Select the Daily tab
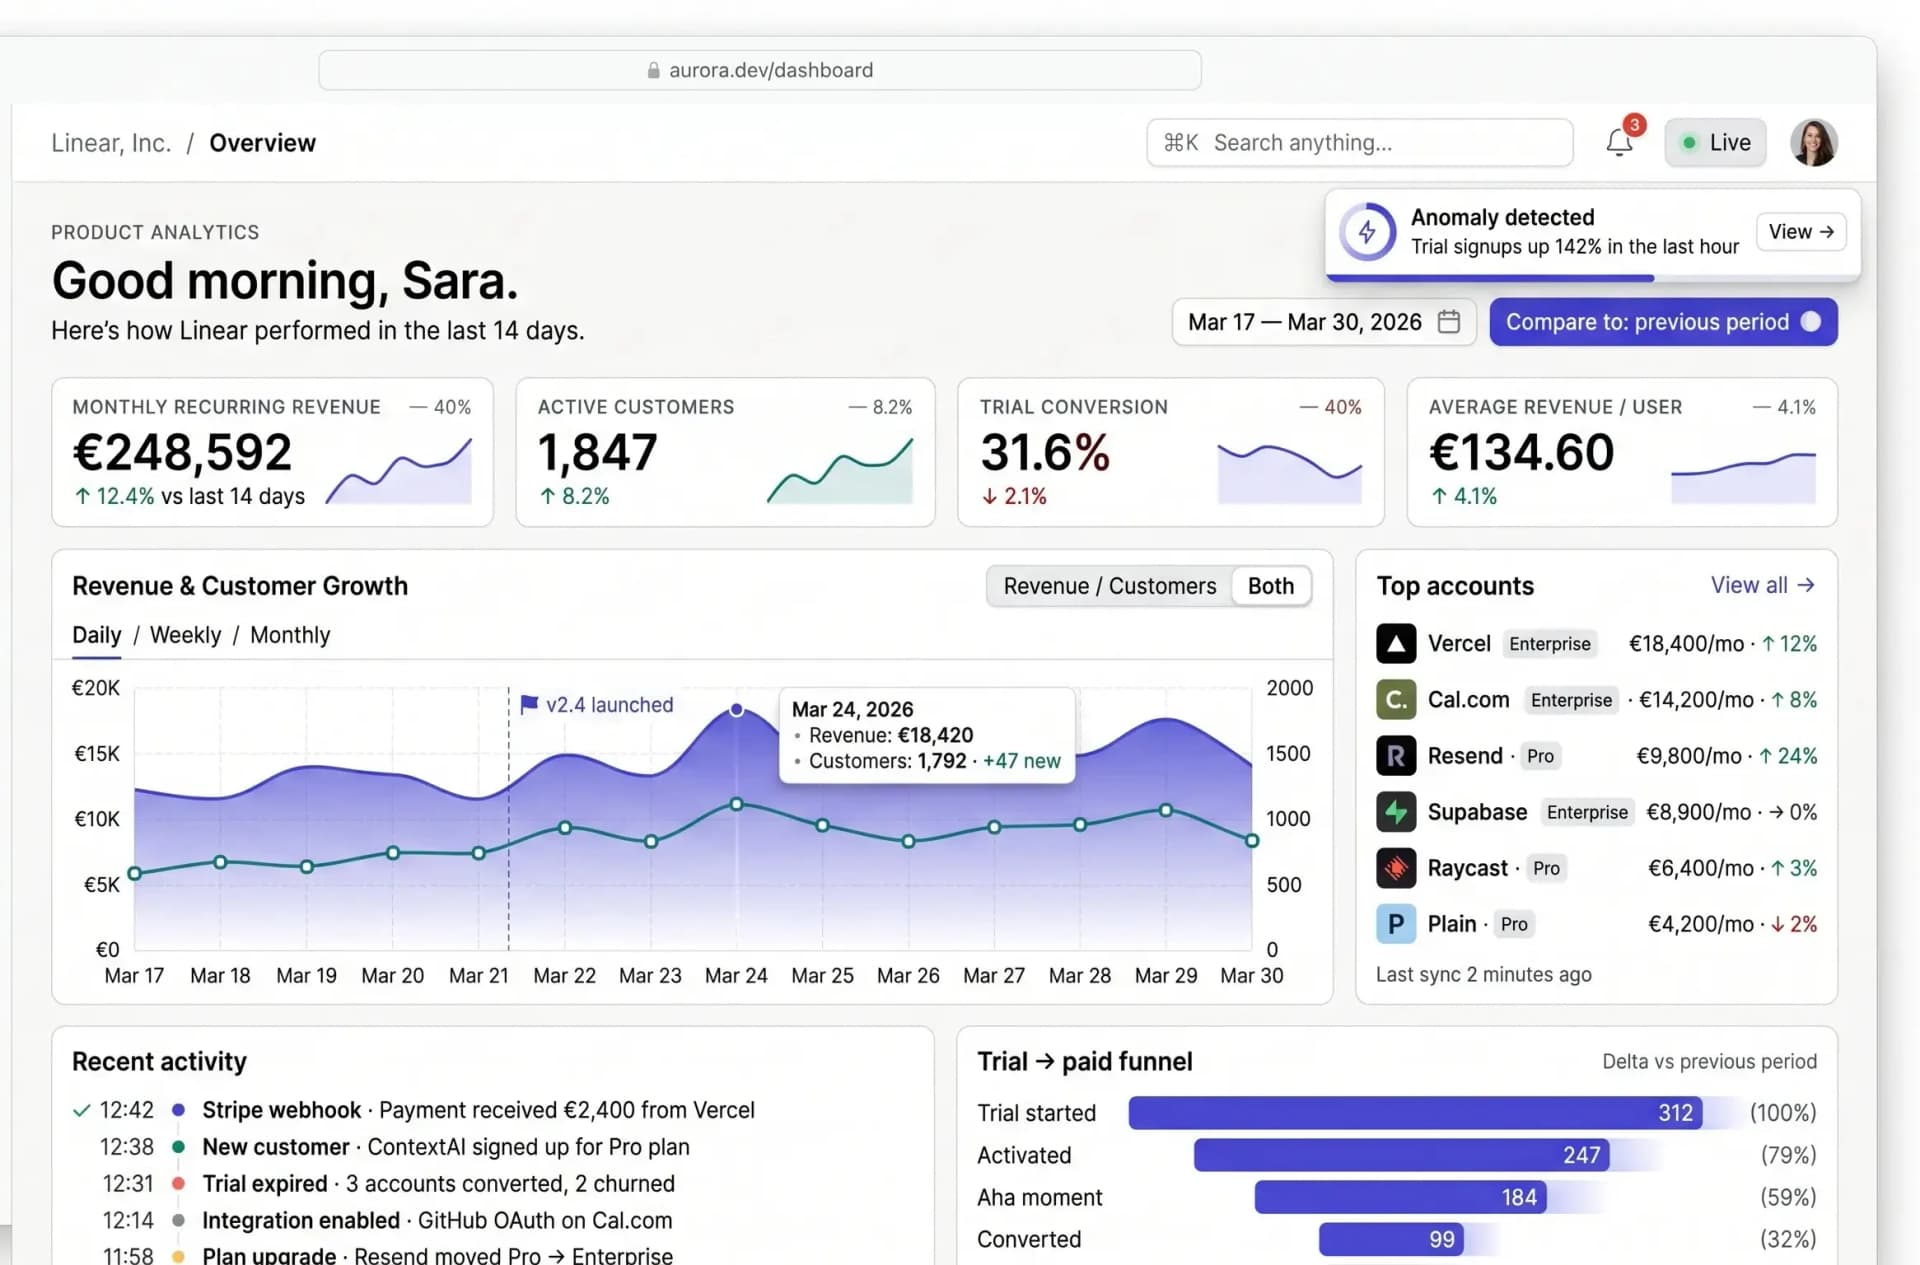 [97, 635]
